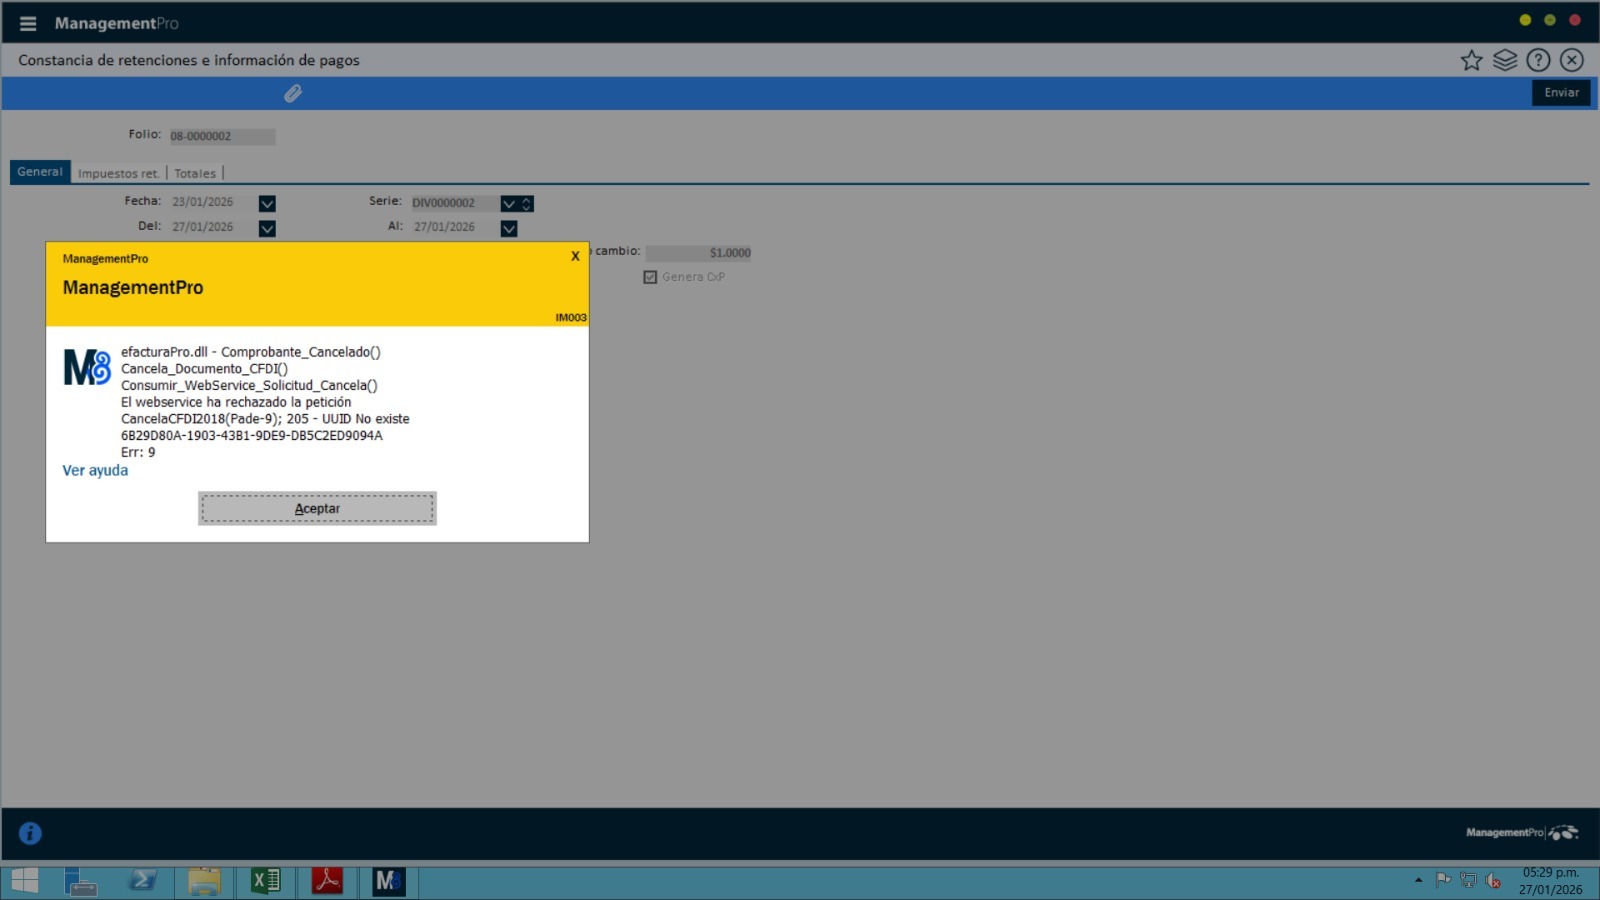Mark this screen as favorite with star
The image size is (1600, 900).
coord(1471,60)
